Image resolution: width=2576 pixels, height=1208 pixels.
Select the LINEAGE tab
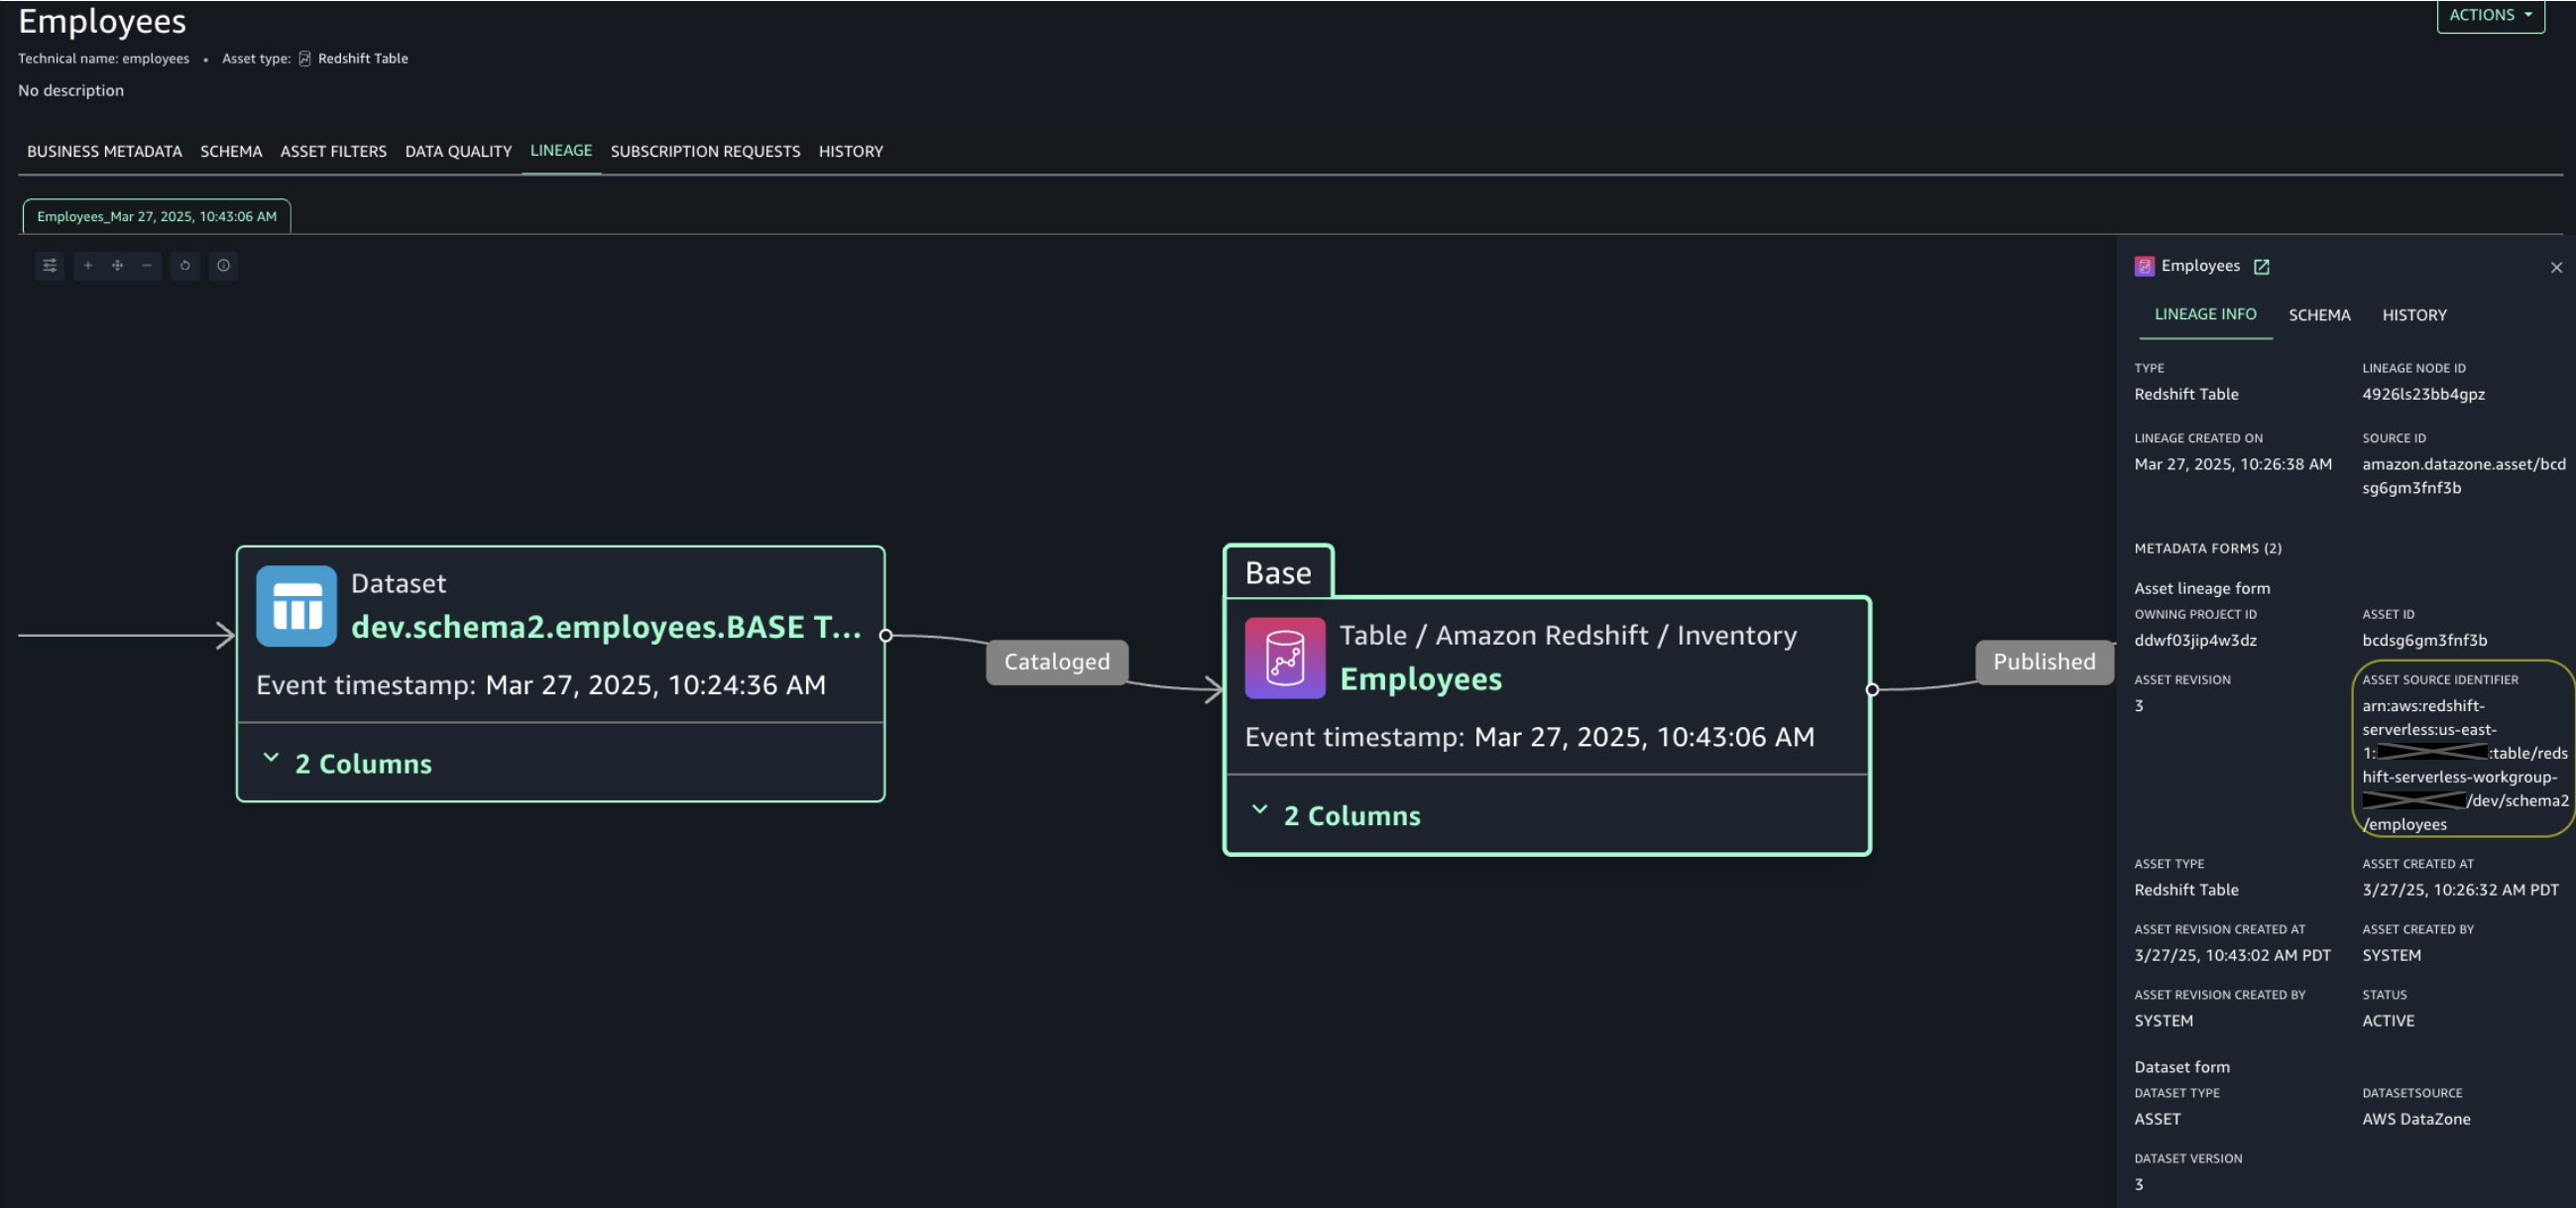561,151
